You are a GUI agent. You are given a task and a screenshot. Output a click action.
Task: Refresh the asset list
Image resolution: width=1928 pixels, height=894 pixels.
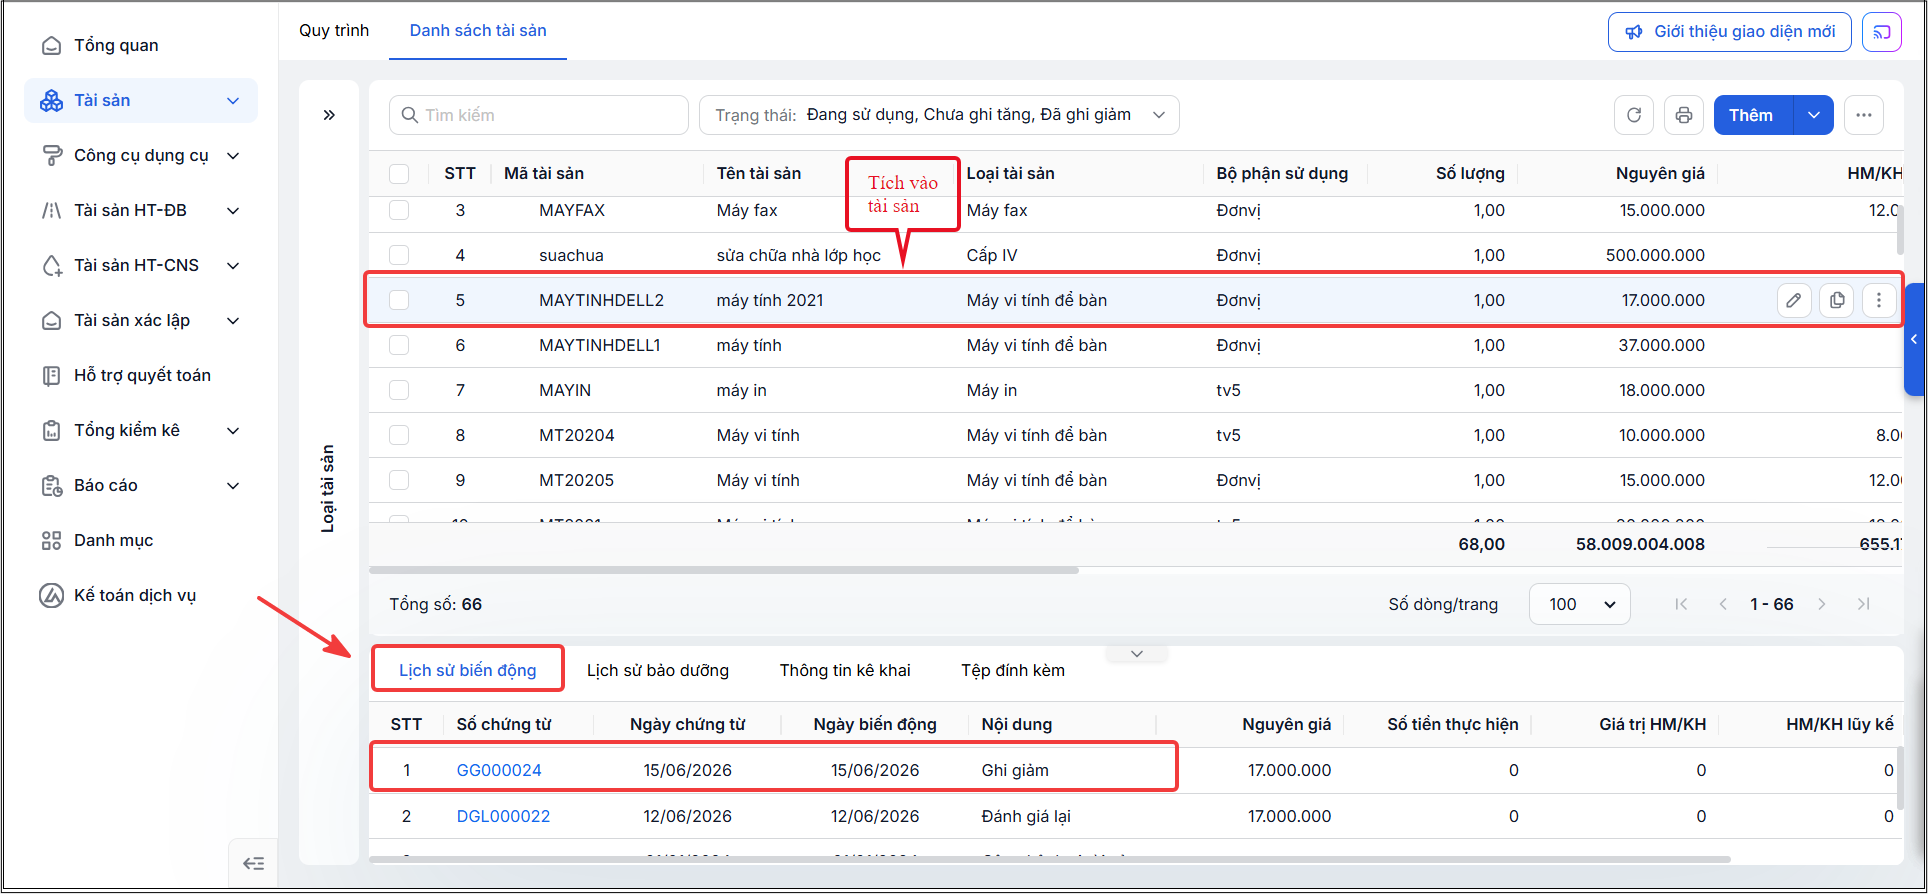click(1634, 115)
